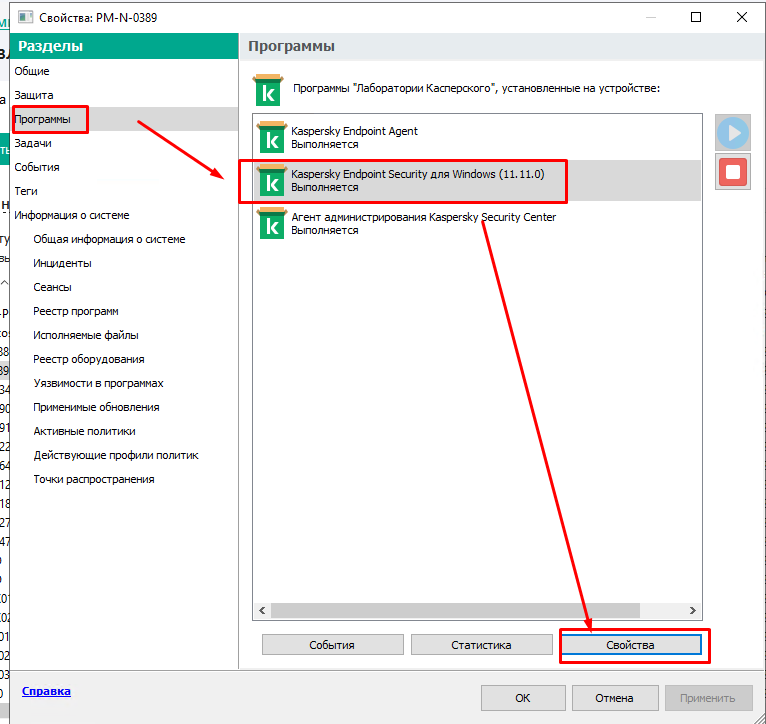Image resolution: width=766 pixels, height=724 pixels.
Task: Select Информация о системе section
Action: coord(72,215)
